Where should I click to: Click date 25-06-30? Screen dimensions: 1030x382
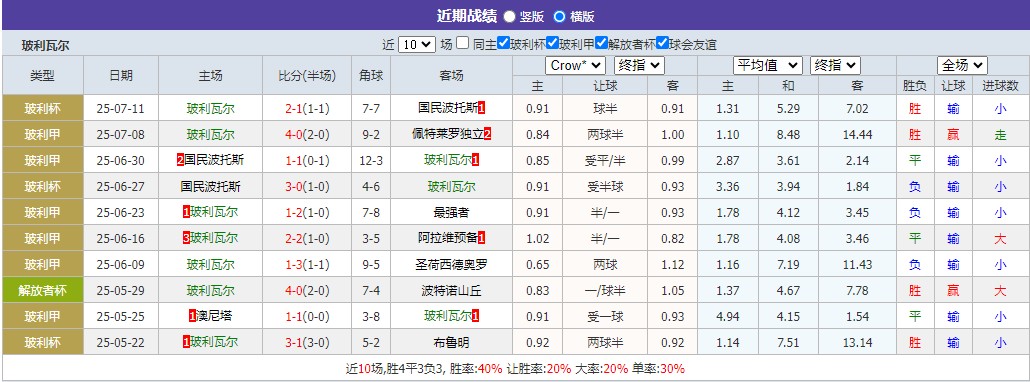click(121, 160)
